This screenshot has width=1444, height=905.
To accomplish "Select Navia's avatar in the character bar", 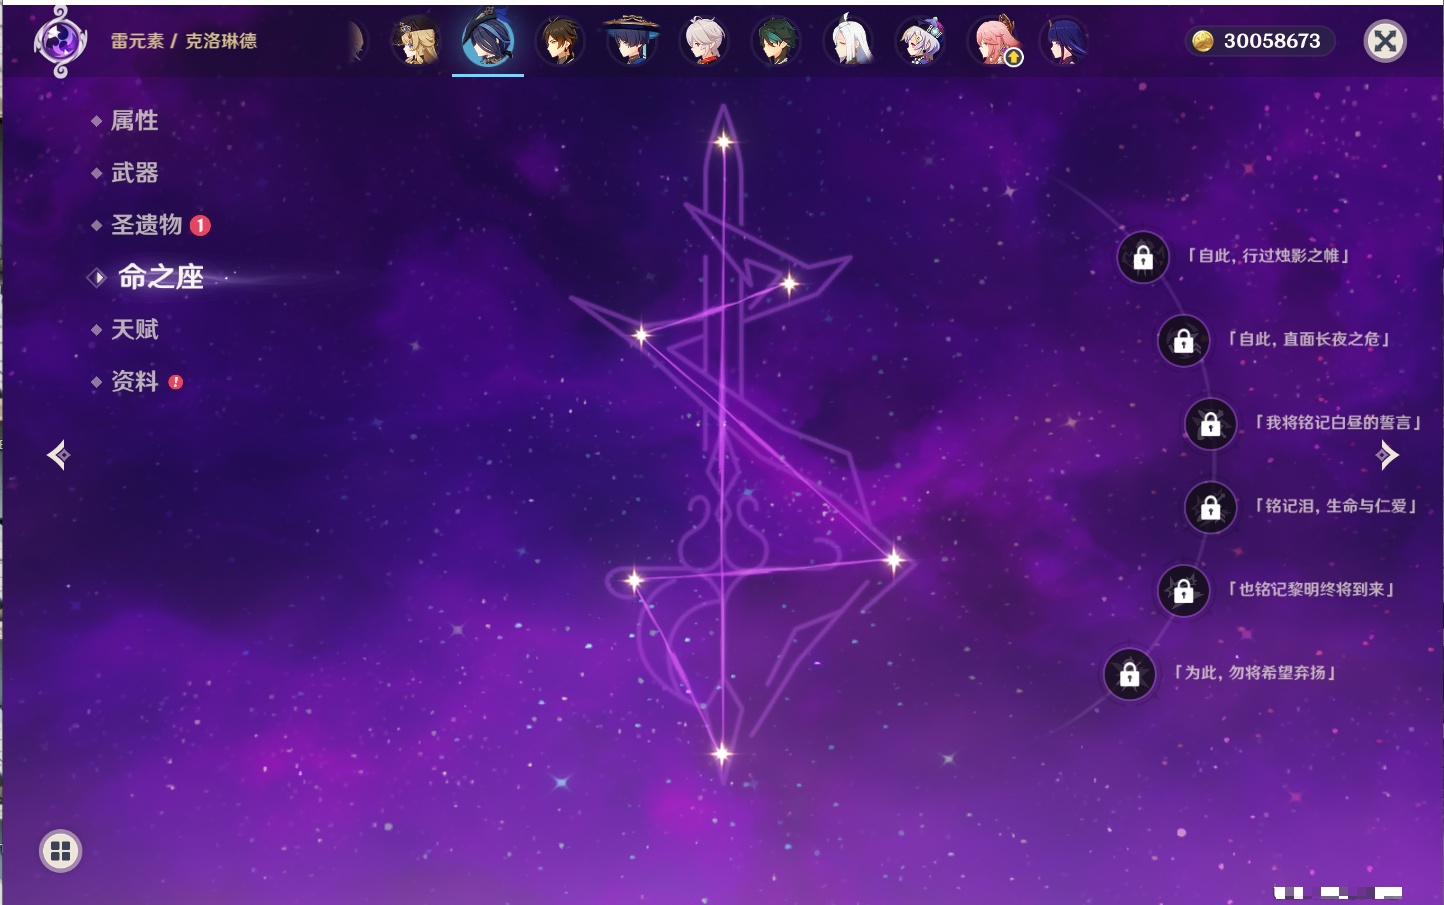I will pyautogui.click(x=416, y=41).
